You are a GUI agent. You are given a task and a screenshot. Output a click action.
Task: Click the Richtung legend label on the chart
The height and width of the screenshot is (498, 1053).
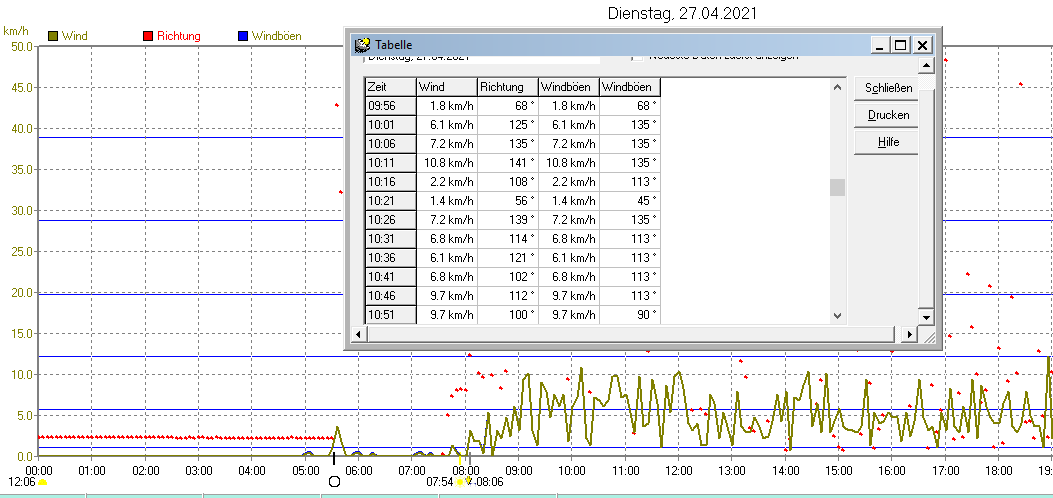pos(179,36)
